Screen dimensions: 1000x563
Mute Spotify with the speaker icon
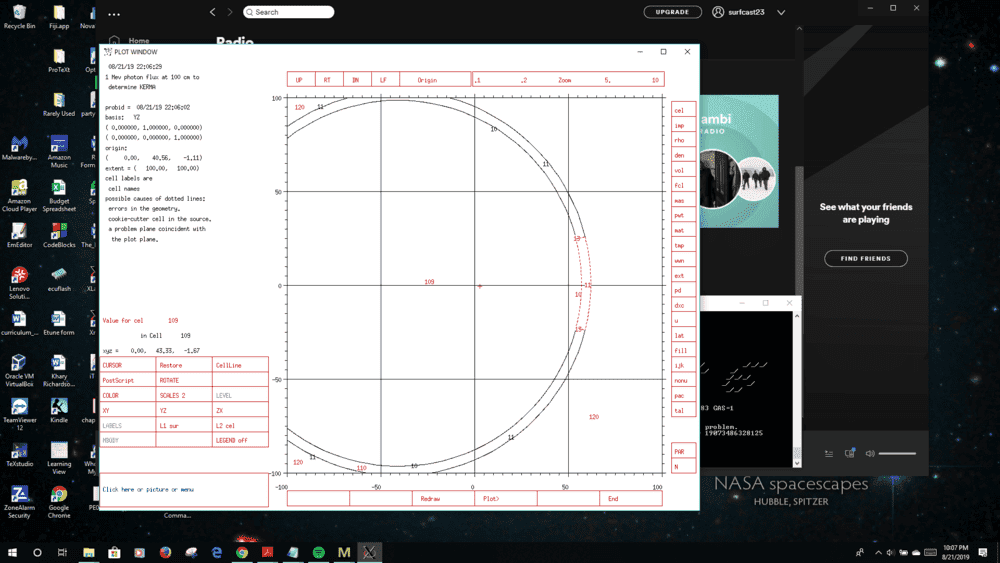(870, 453)
